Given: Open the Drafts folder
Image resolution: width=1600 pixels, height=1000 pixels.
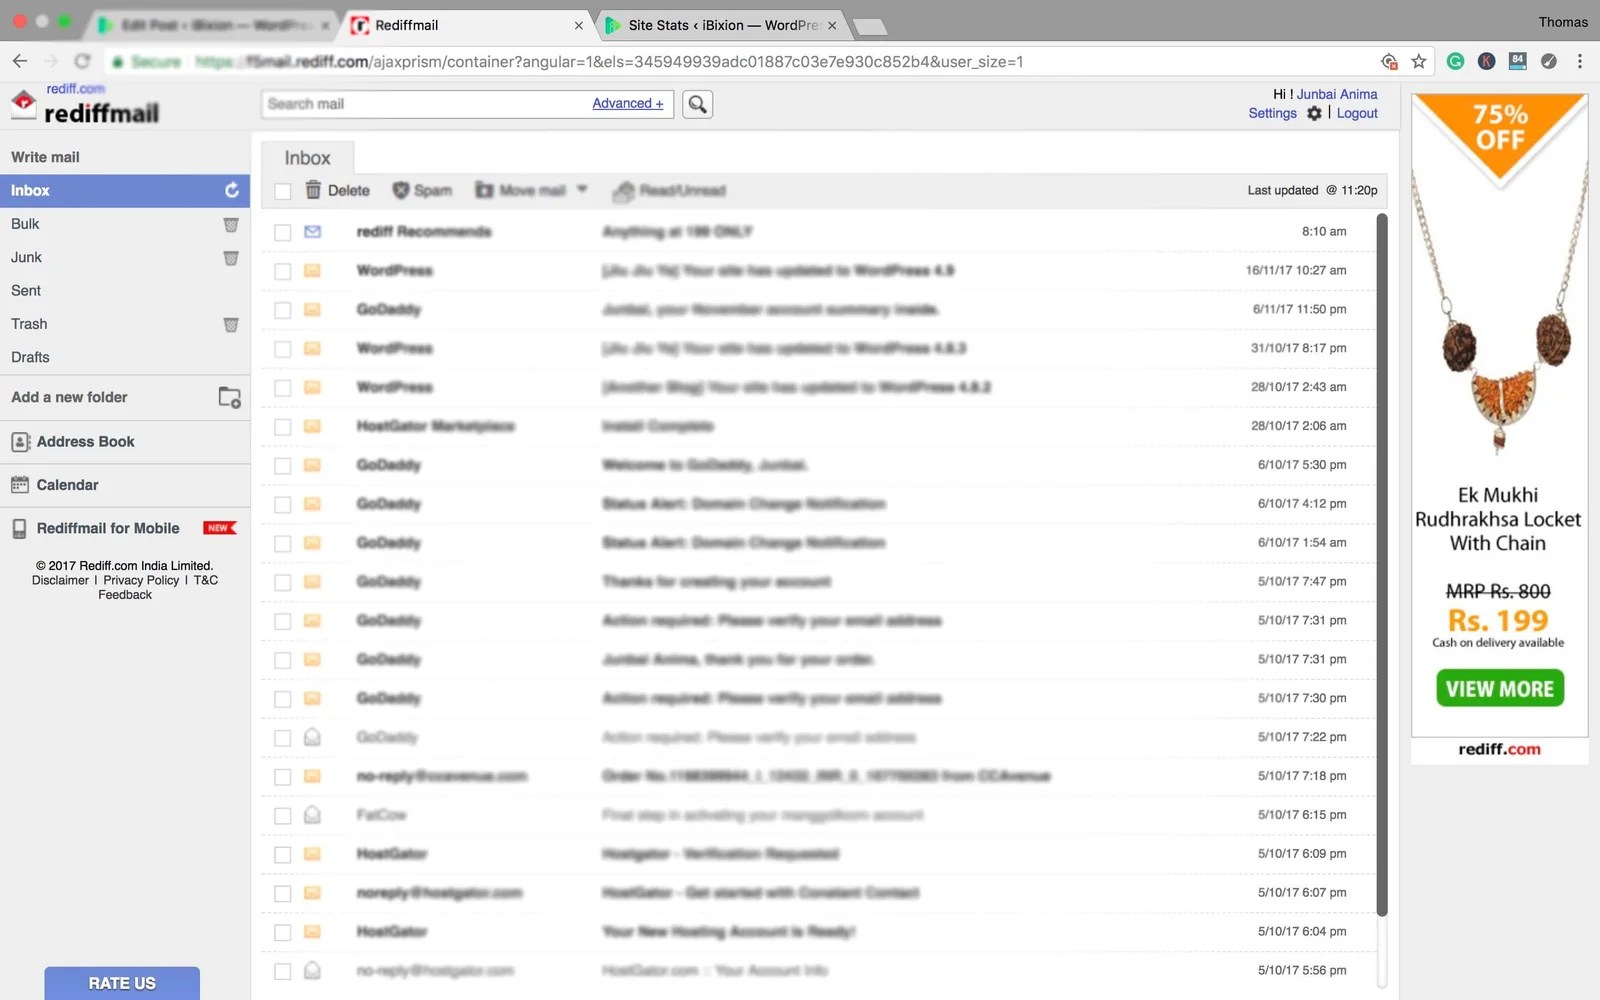Looking at the screenshot, I should click(x=30, y=357).
